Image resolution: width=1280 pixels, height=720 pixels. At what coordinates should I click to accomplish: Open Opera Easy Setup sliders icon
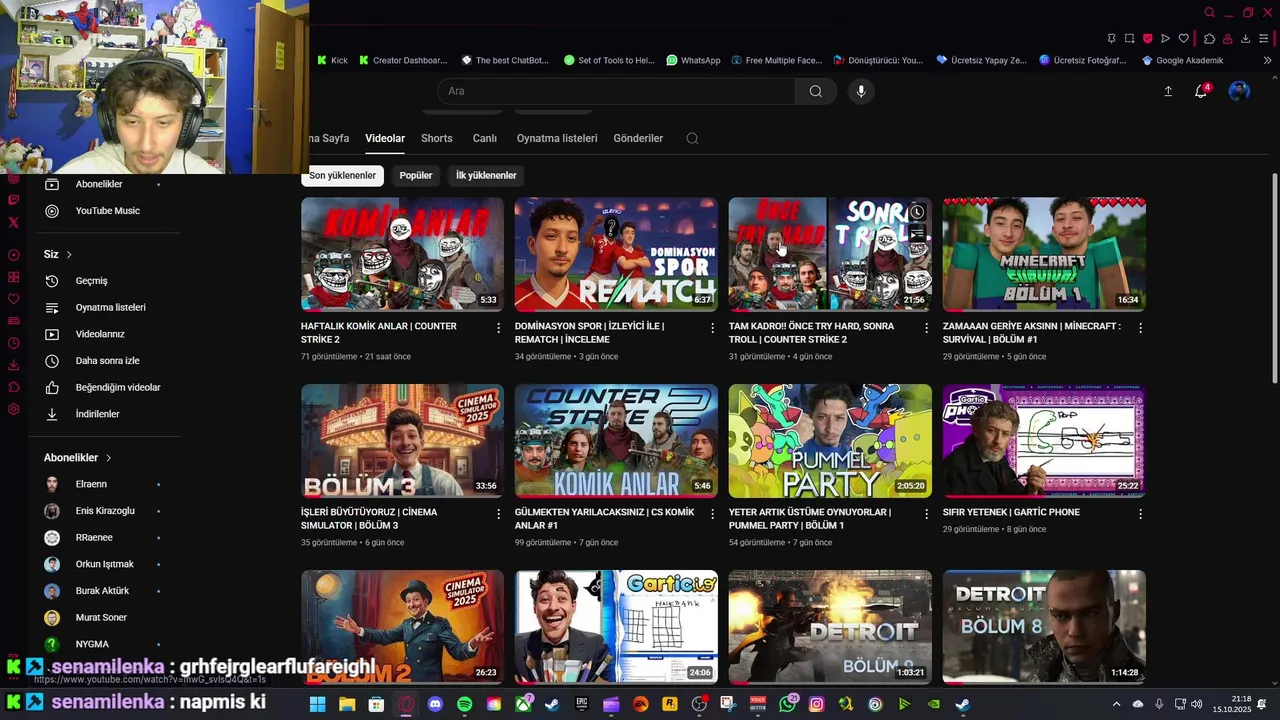click(1264, 39)
